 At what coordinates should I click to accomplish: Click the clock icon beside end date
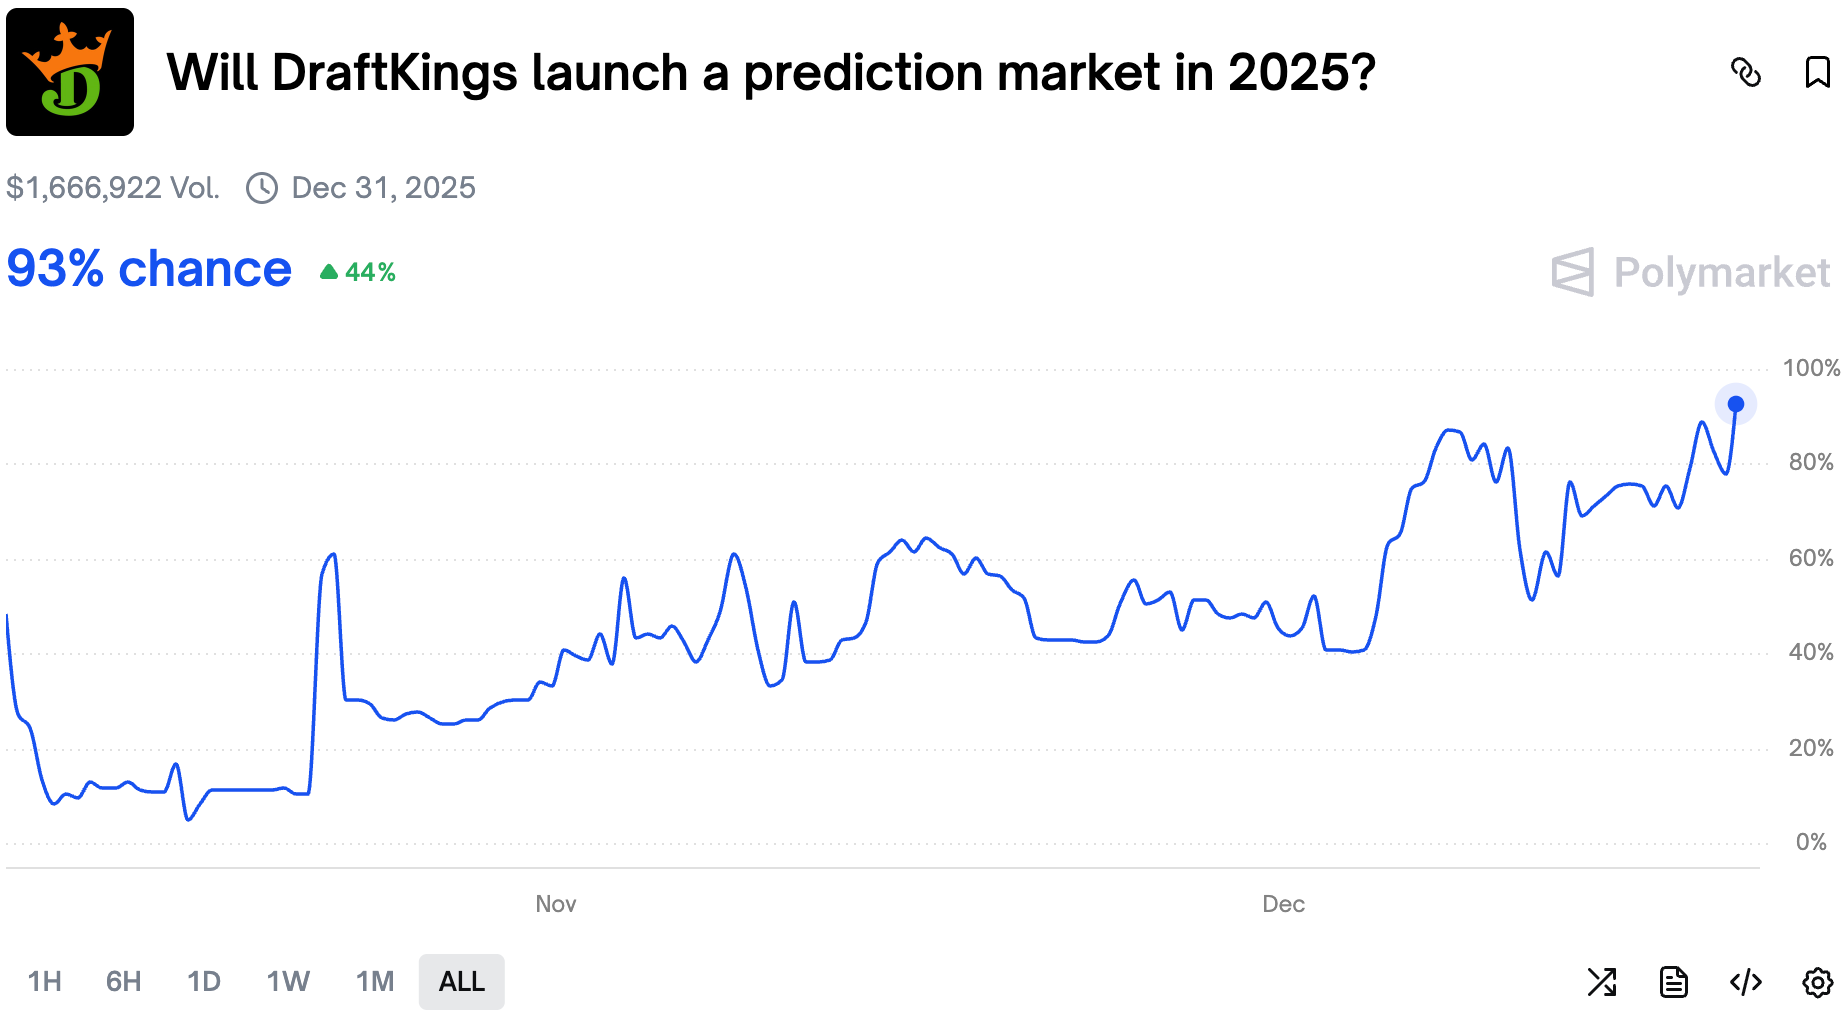click(262, 188)
